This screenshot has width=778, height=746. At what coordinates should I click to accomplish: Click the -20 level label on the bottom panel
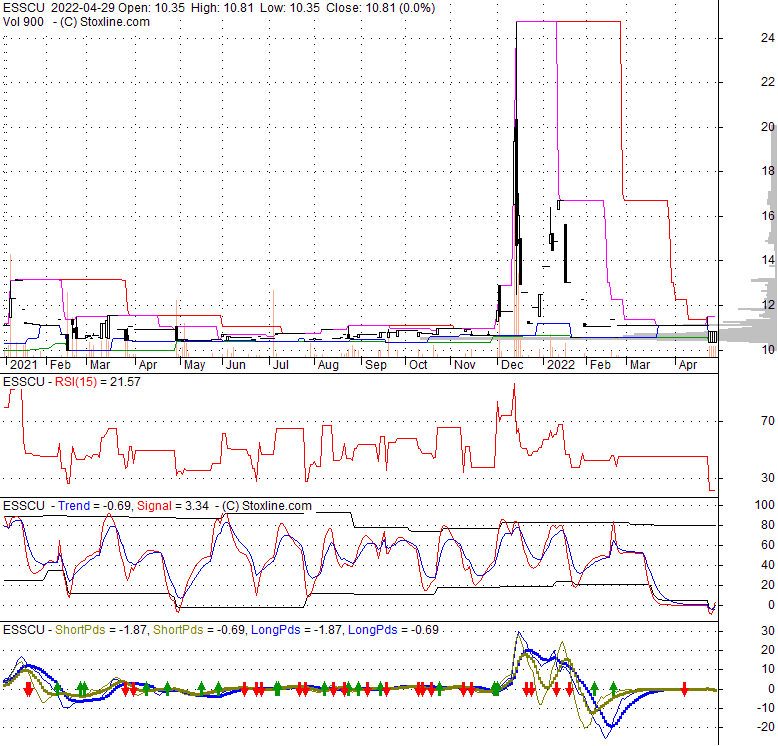(764, 727)
